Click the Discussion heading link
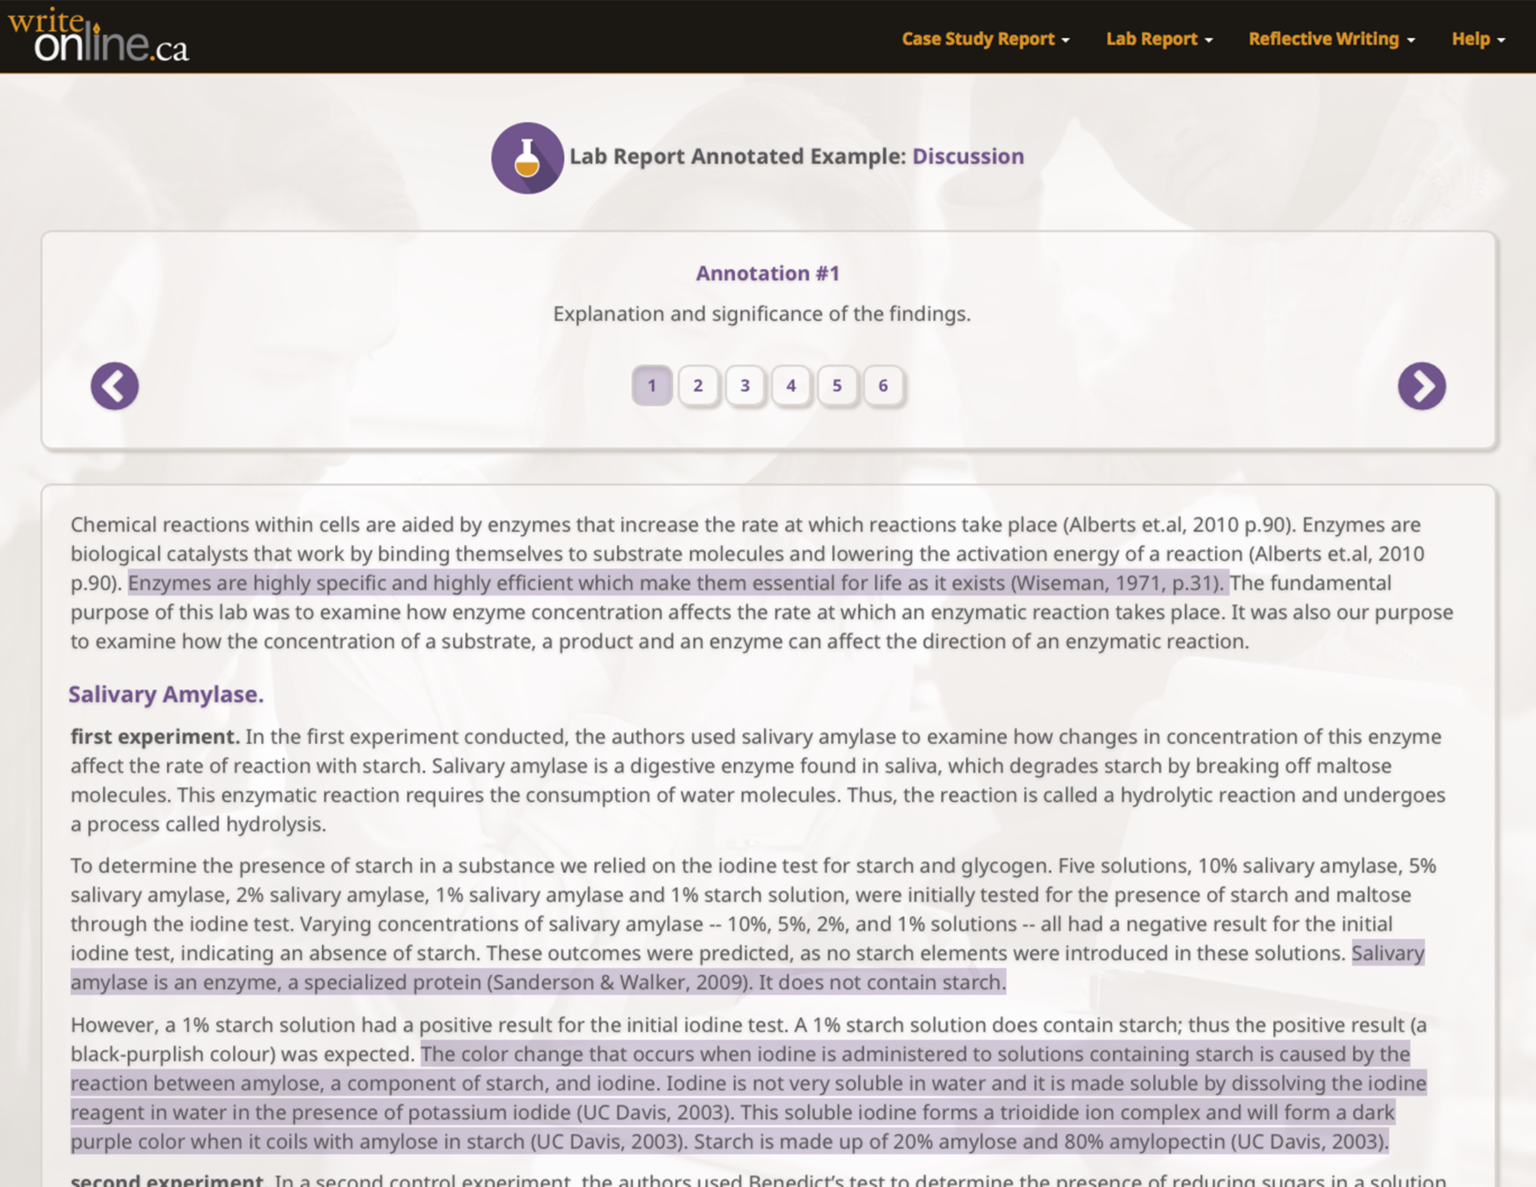This screenshot has height=1187, width=1536. click(968, 157)
